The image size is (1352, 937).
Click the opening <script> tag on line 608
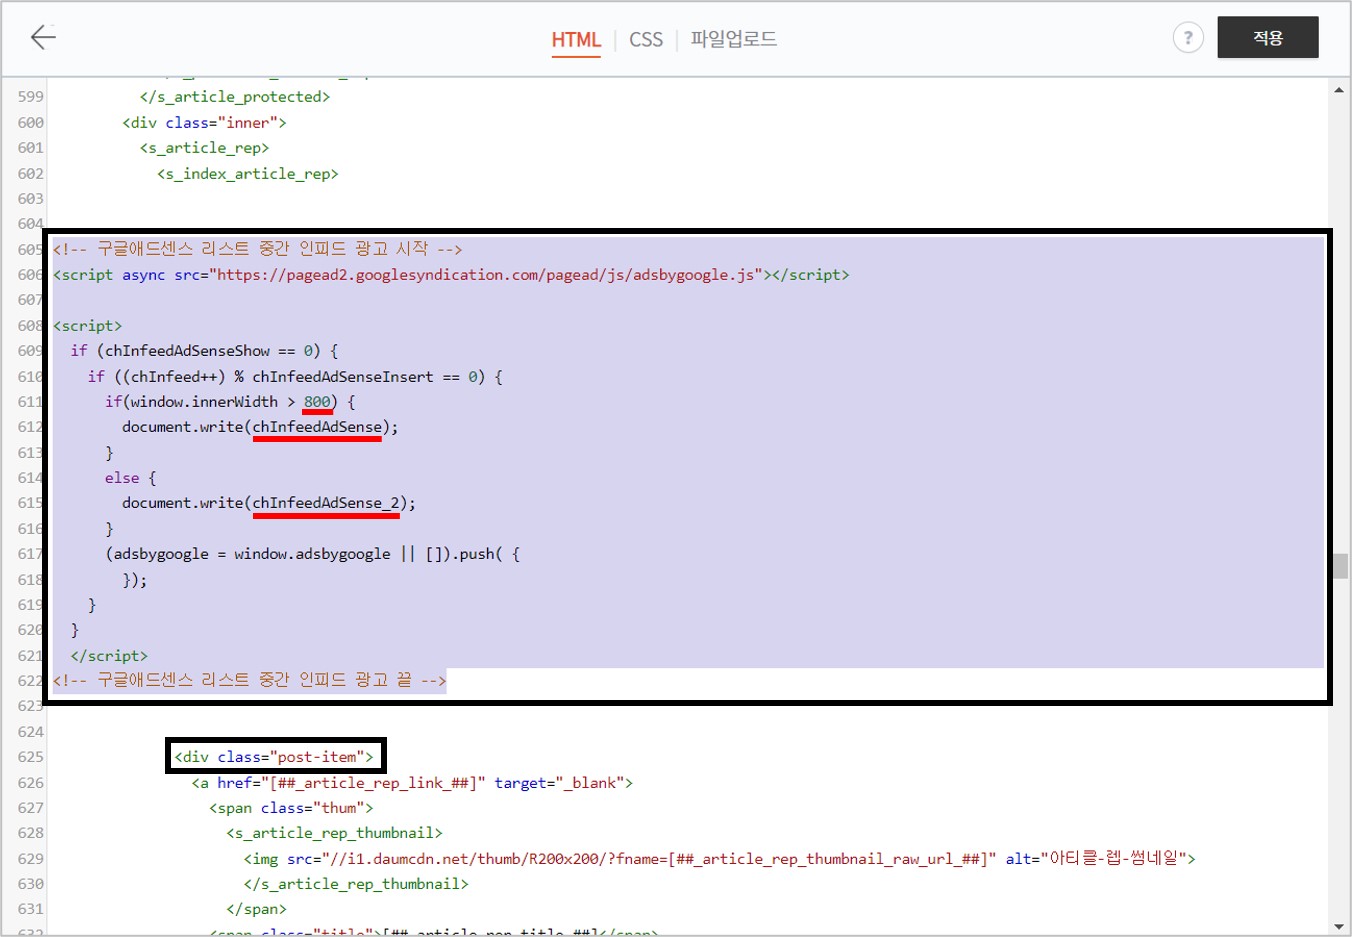[87, 326]
